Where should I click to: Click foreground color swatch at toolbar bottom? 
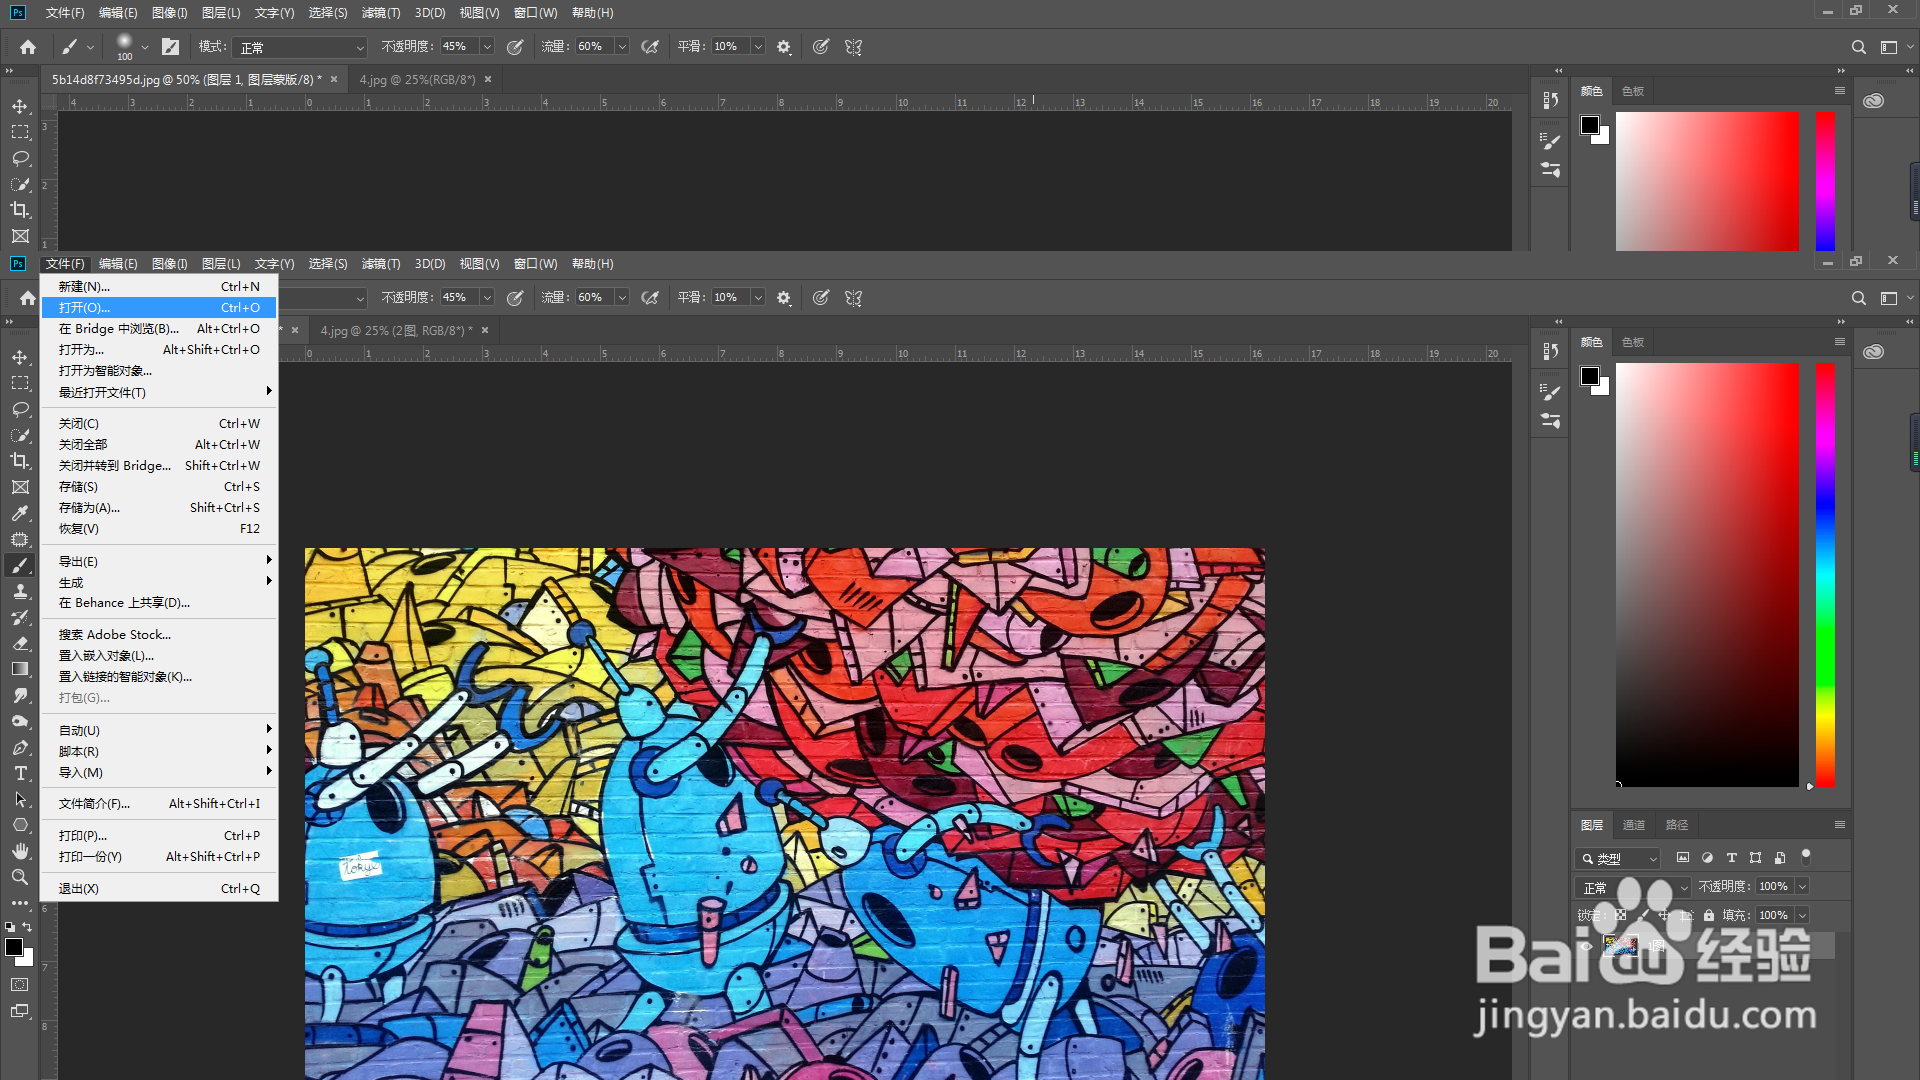[x=14, y=947]
